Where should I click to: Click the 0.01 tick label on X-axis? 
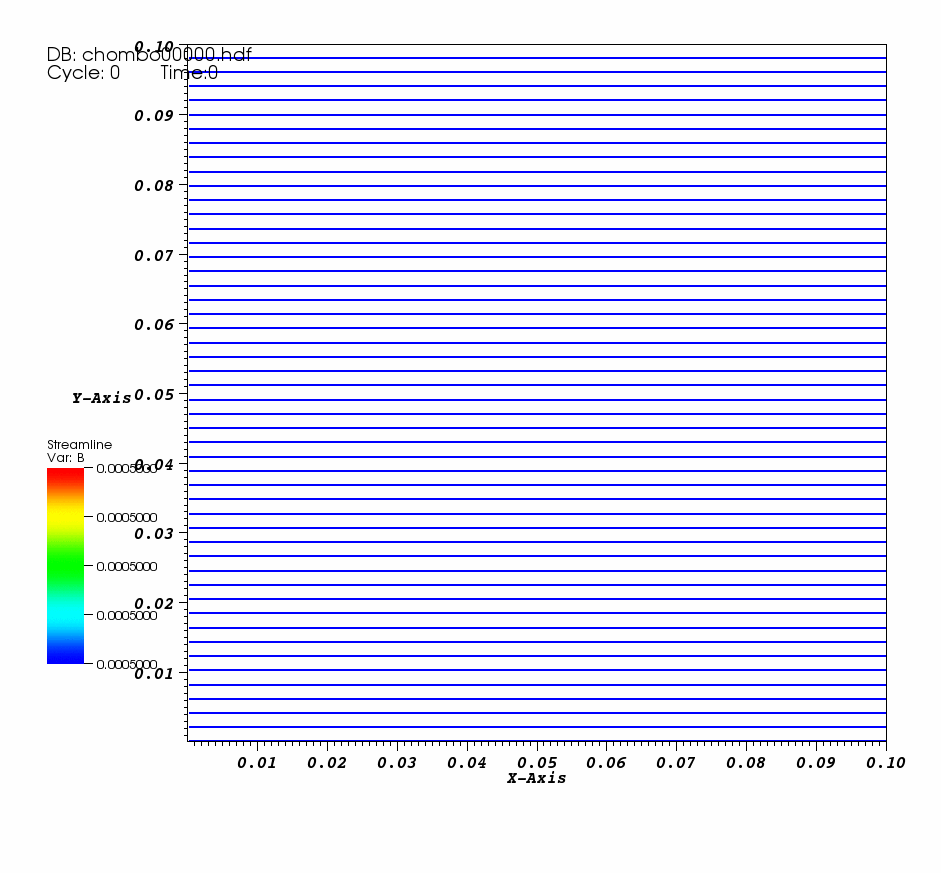click(x=257, y=763)
